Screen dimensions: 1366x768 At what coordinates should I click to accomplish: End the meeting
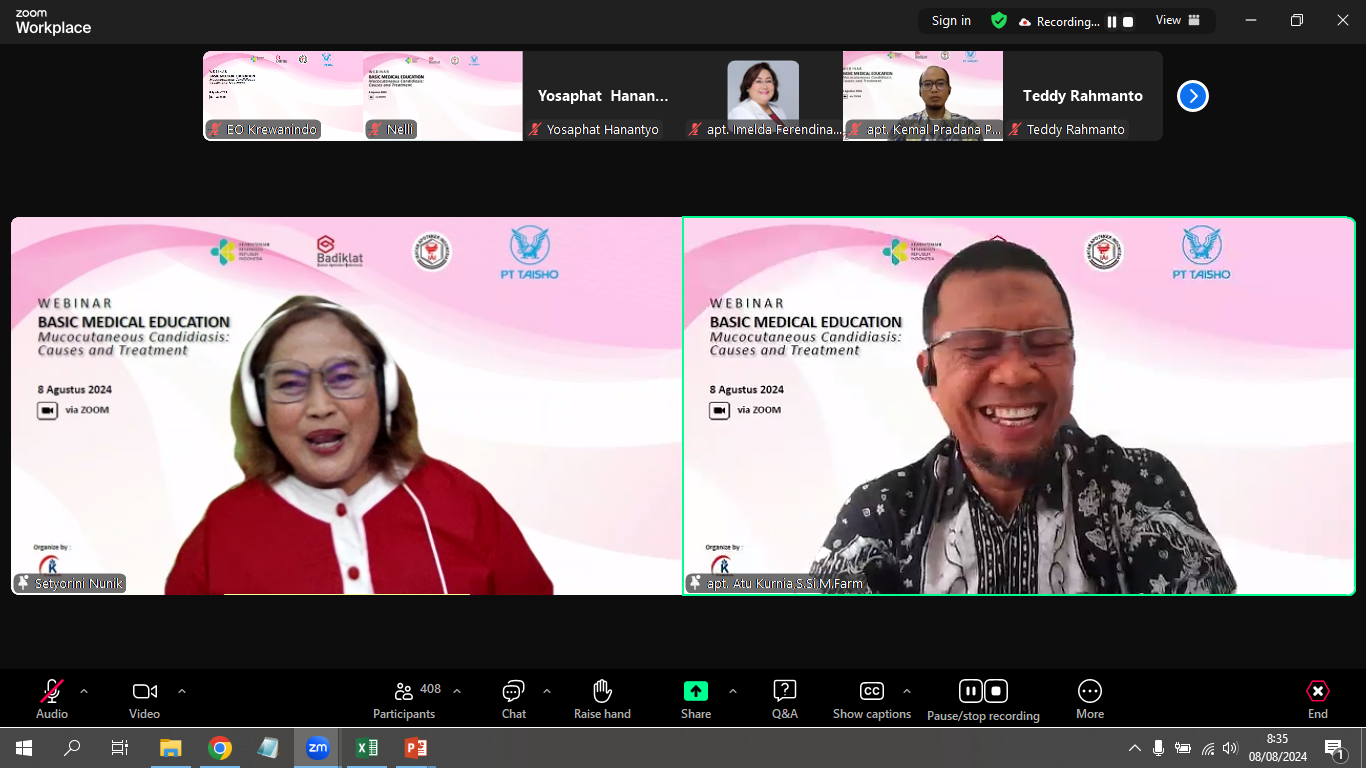(1318, 698)
